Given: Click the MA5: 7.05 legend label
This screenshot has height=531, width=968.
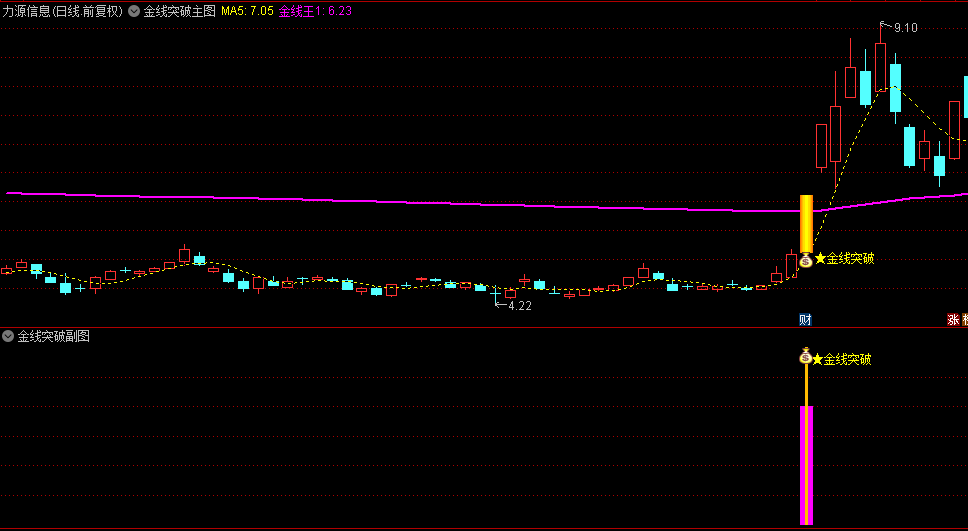Looking at the screenshot, I should coord(247,11).
